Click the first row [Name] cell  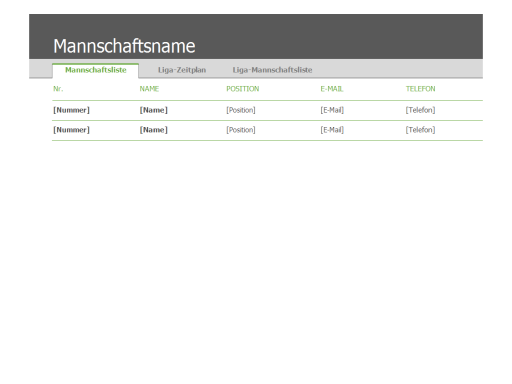coord(154,110)
